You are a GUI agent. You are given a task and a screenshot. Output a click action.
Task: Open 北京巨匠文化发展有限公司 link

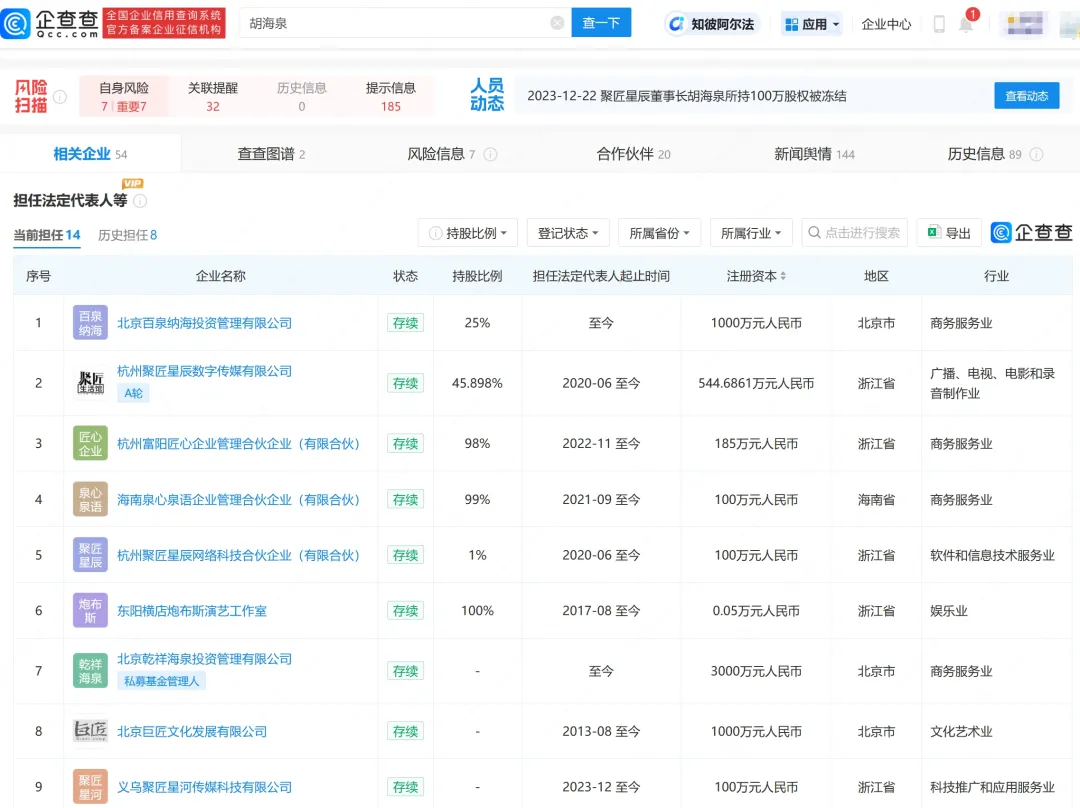[191, 732]
